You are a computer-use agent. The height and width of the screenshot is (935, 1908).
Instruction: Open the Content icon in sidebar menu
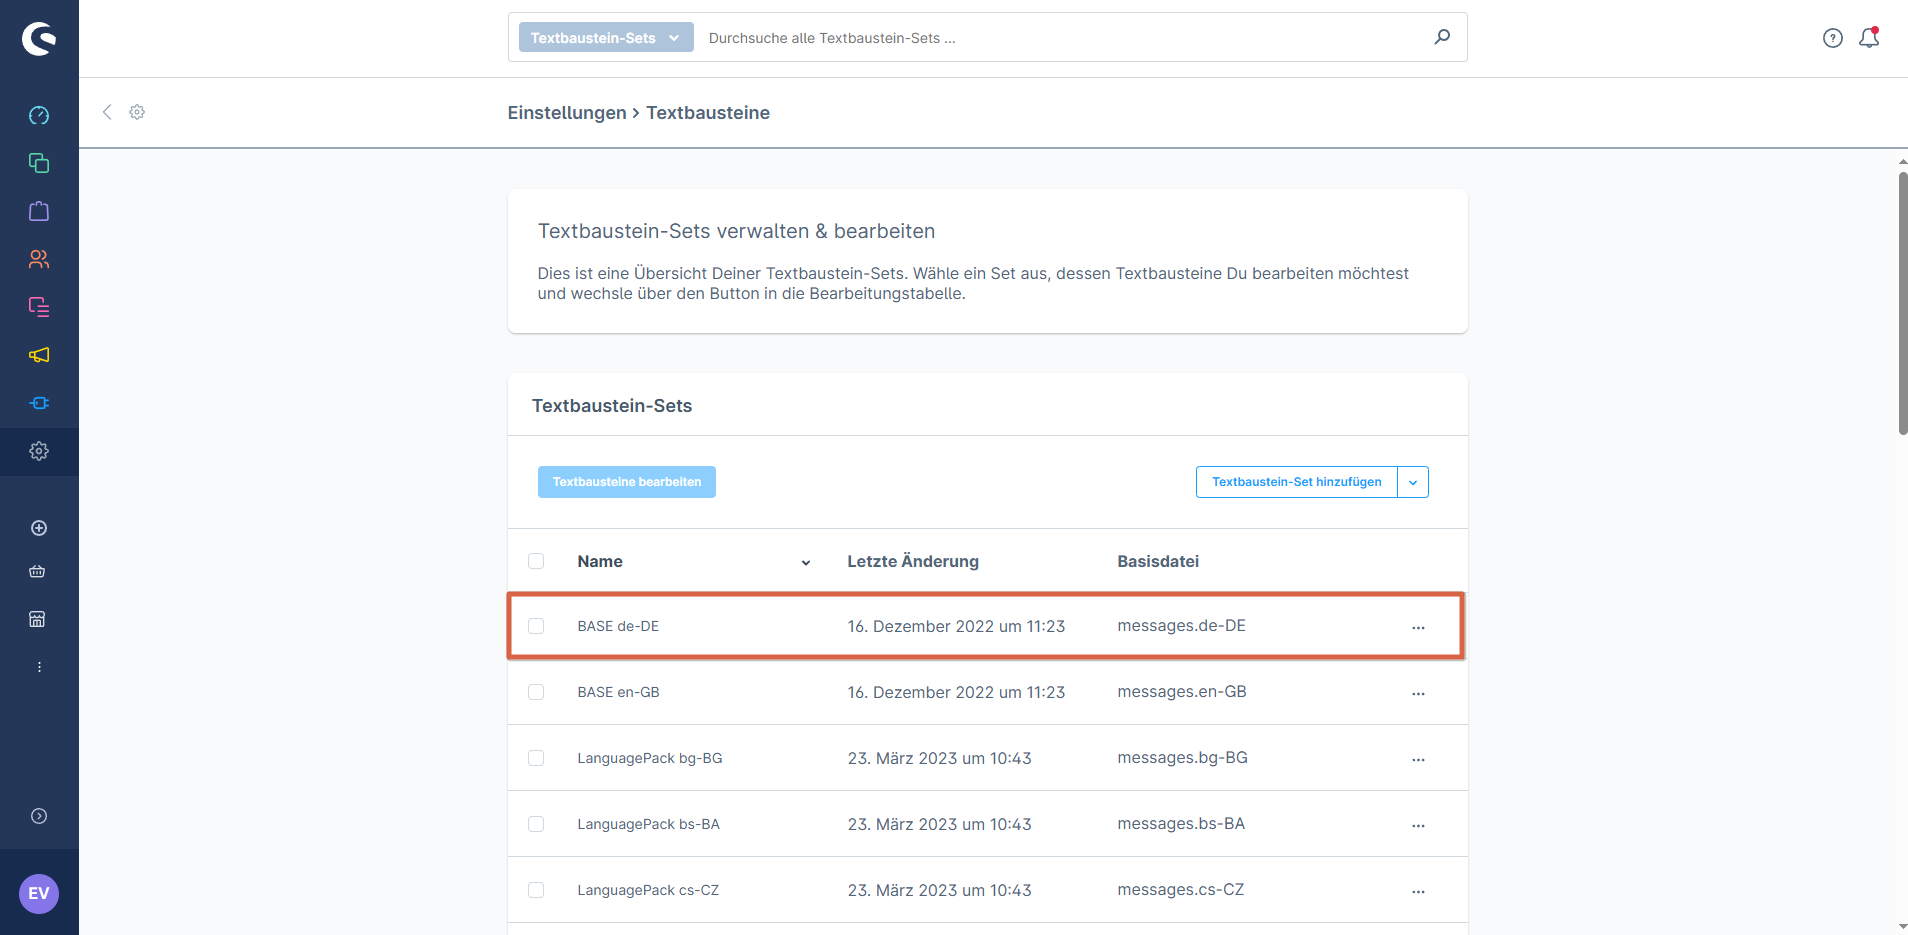pos(39,307)
